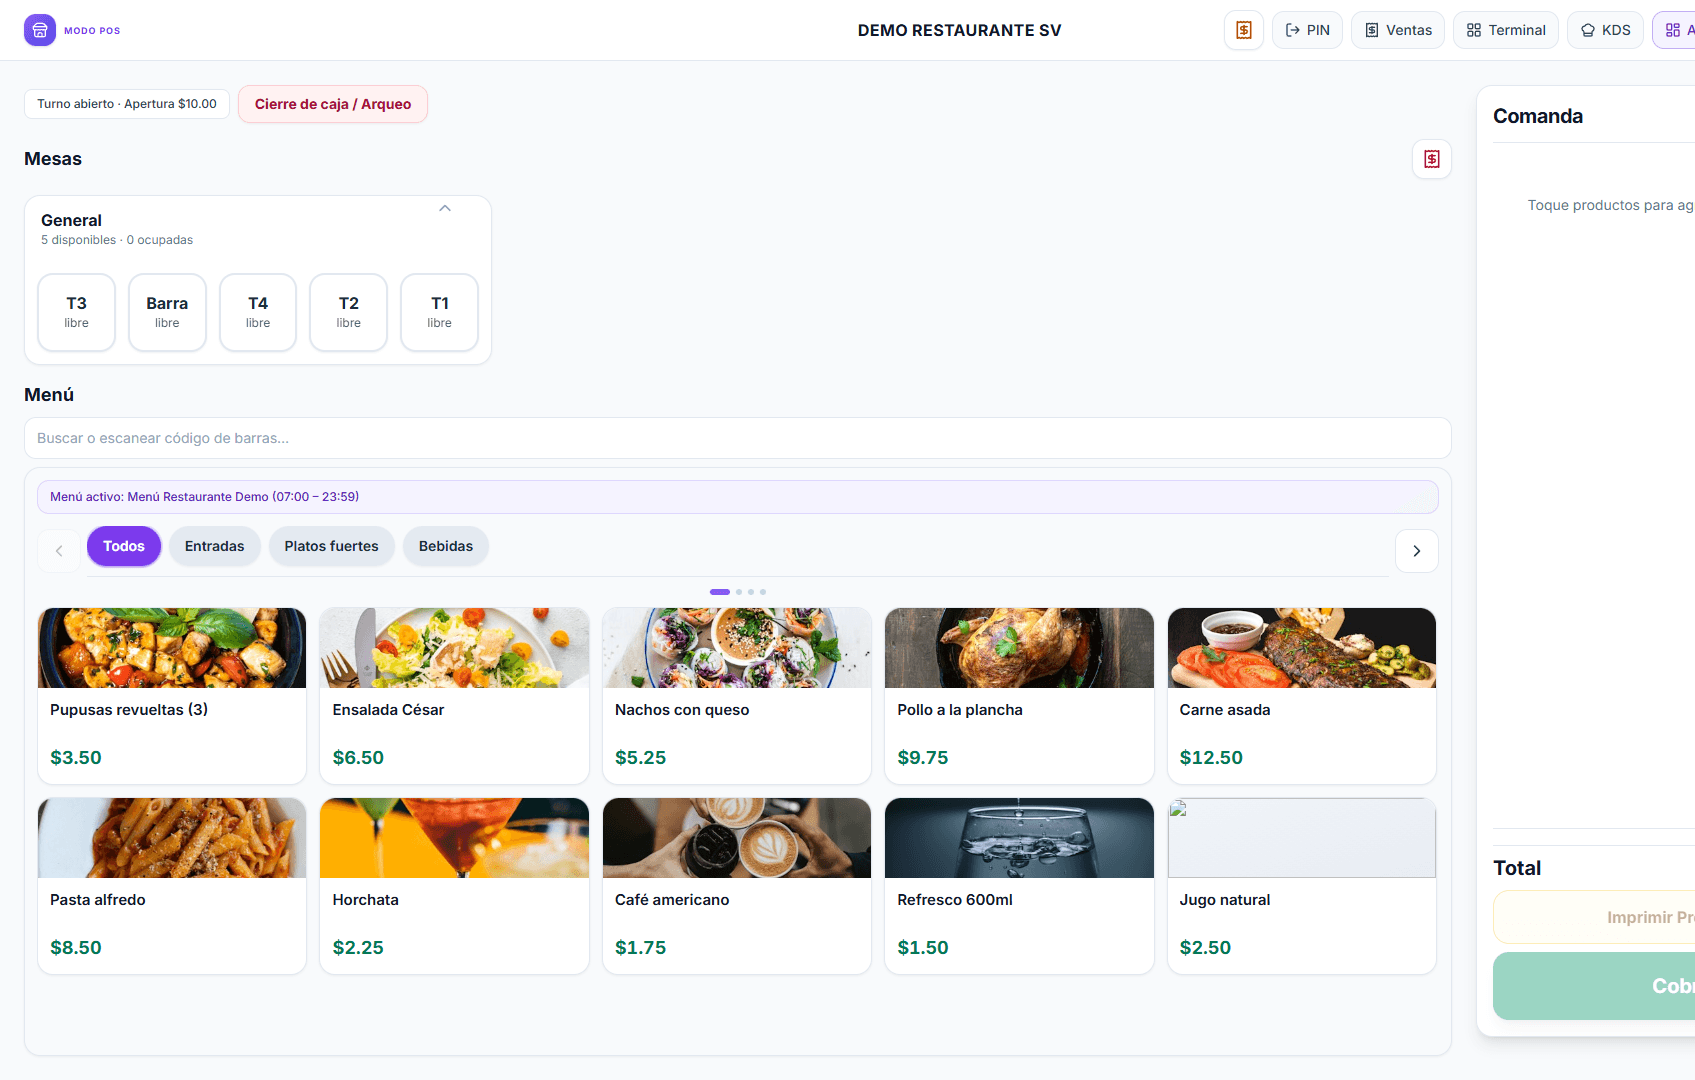Click the first active pagination dot
1695x1080 pixels.
coord(720,592)
